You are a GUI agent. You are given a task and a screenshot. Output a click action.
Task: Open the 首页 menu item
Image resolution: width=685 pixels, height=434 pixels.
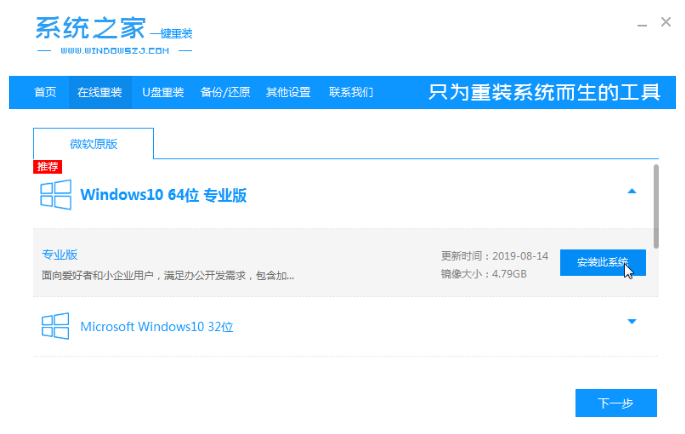(45, 93)
